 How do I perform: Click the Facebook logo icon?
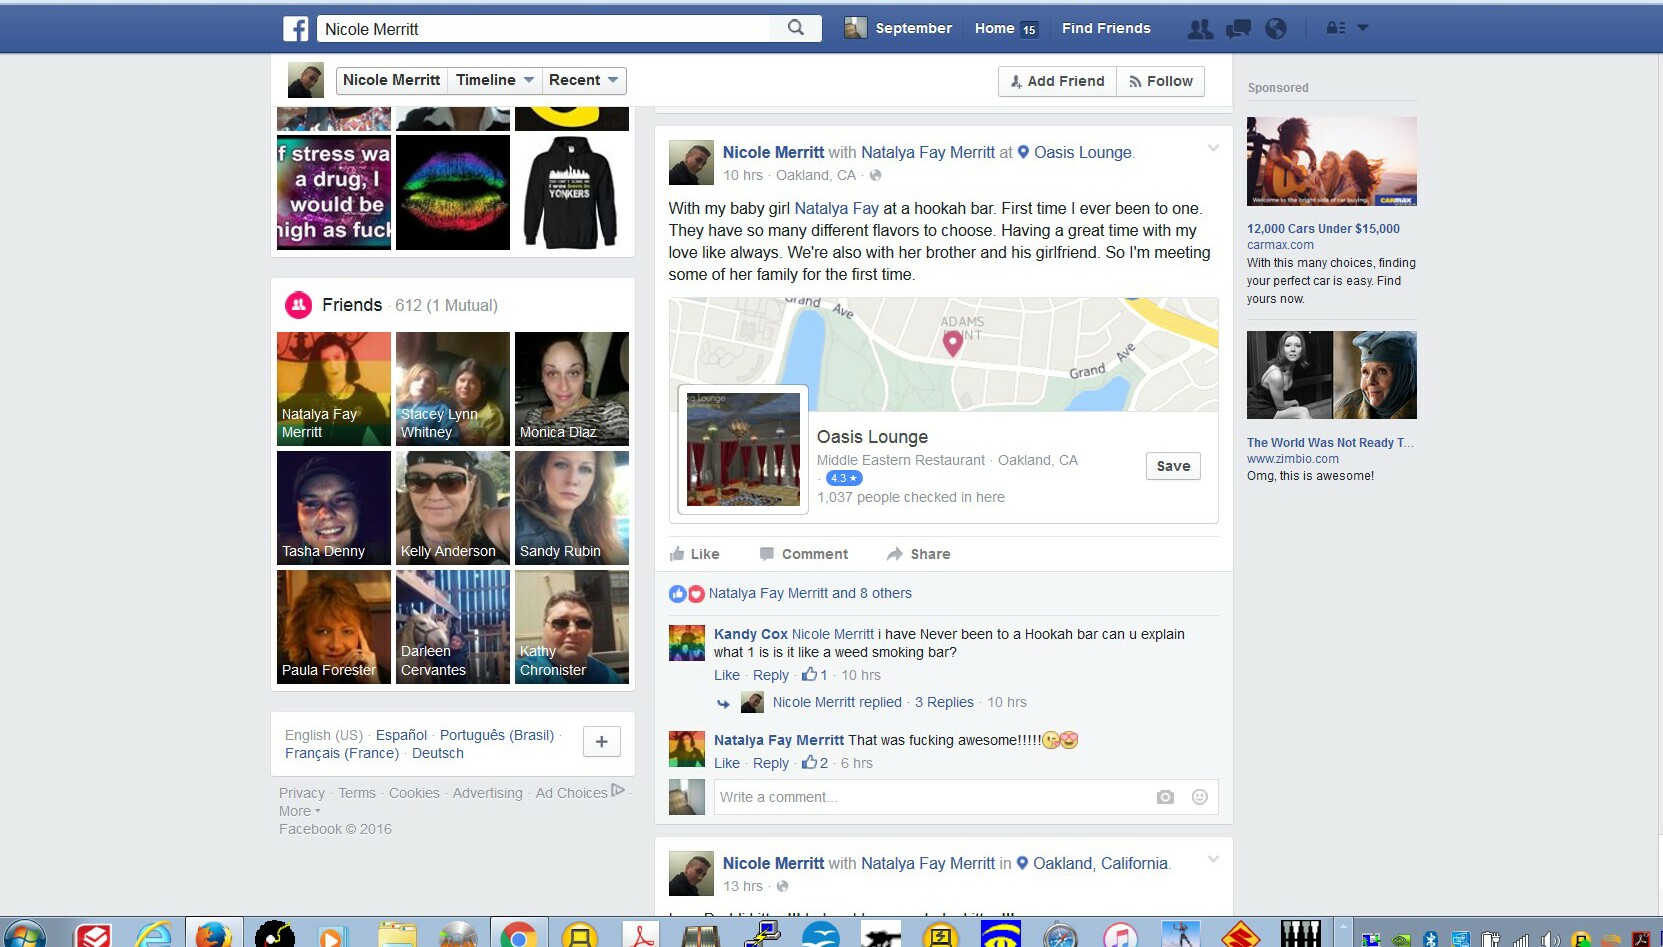pos(296,29)
